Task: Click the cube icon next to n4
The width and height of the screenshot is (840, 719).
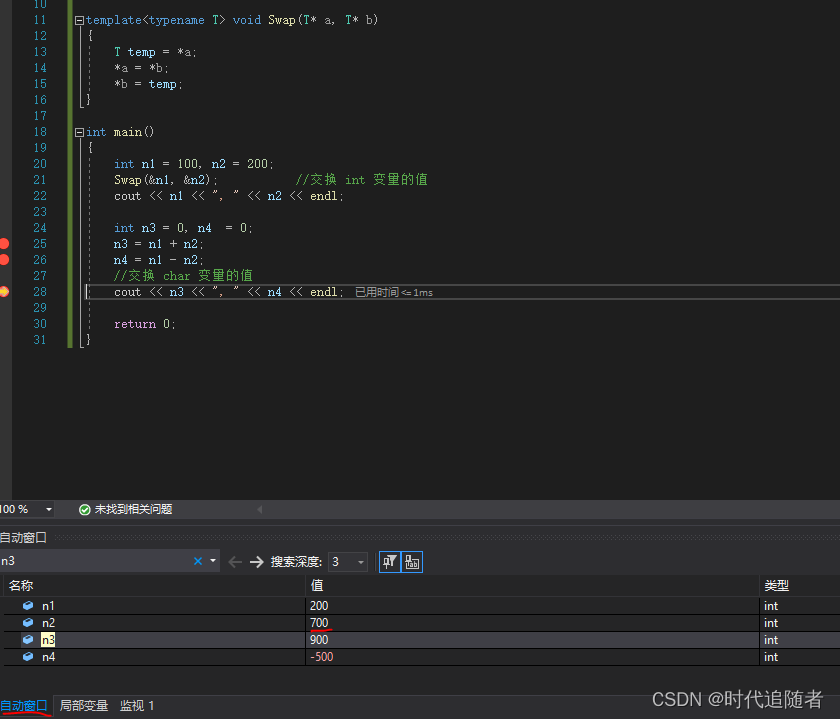Action: (x=28, y=657)
